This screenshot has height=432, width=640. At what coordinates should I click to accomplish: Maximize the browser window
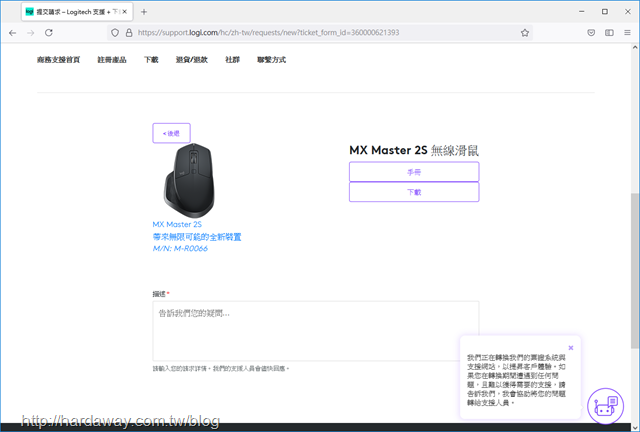605,11
